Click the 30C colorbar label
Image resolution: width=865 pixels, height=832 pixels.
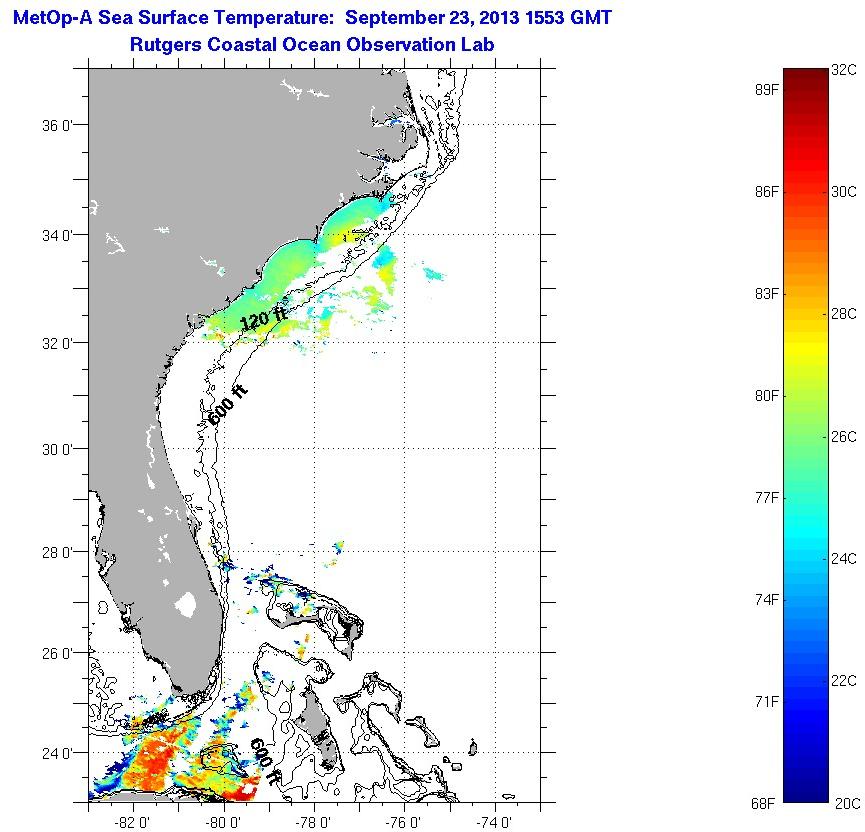(x=844, y=191)
